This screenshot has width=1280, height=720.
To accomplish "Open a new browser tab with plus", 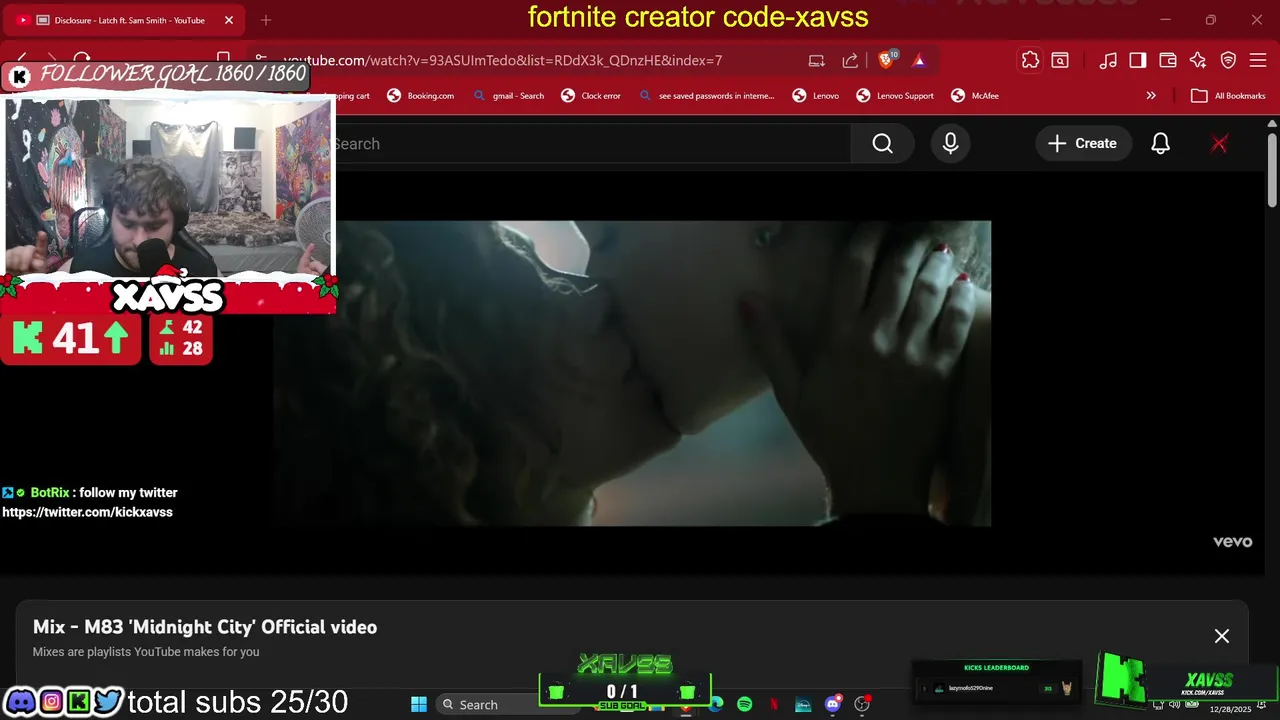I will 266,20.
